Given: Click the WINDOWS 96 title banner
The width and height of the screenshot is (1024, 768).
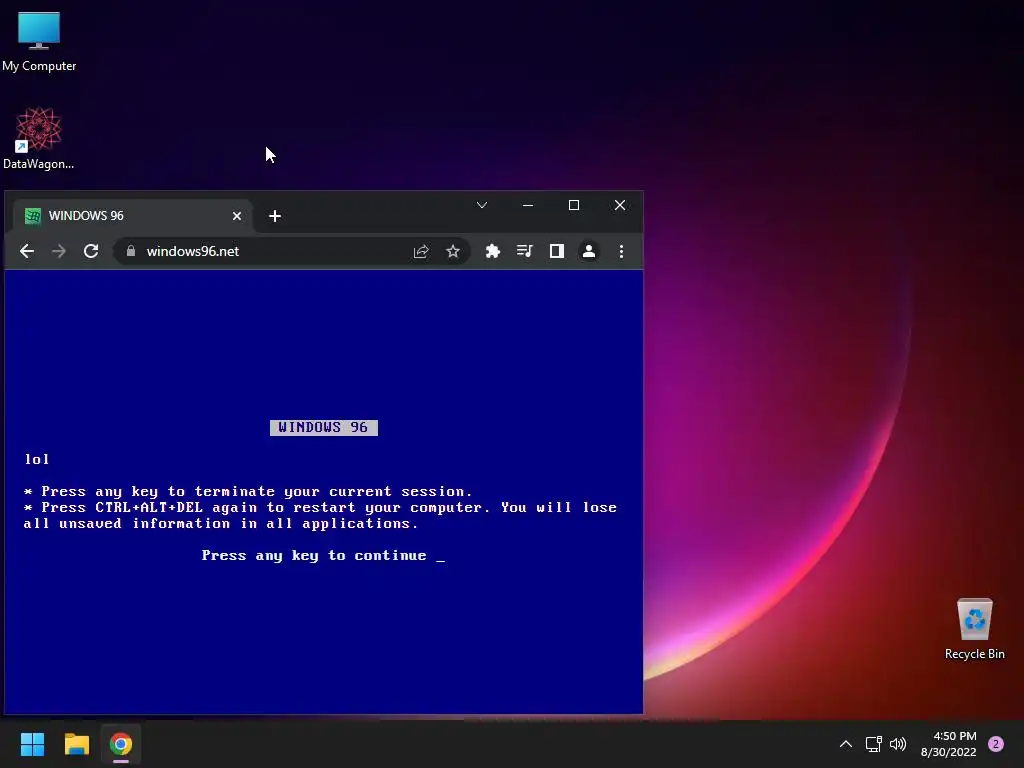Looking at the screenshot, I should click(x=324, y=427).
